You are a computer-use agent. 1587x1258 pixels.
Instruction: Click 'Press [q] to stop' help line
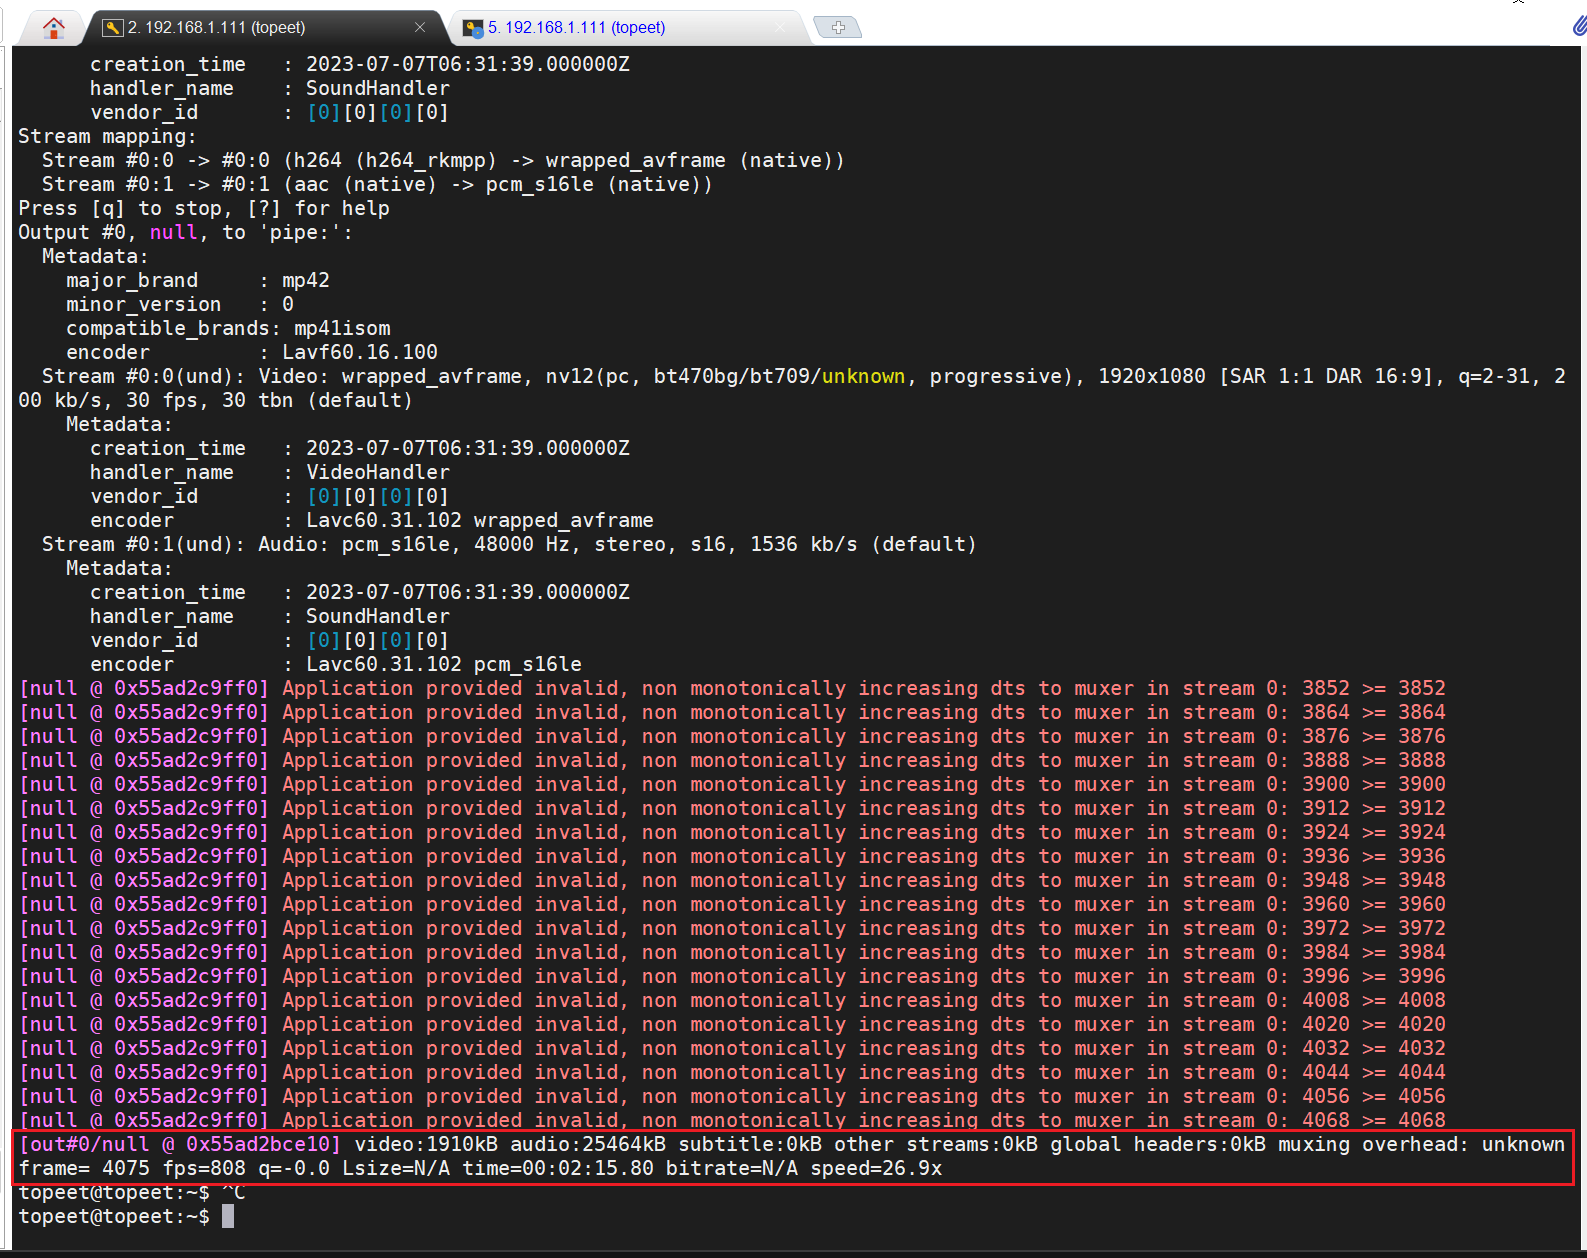tap(204, 208)
